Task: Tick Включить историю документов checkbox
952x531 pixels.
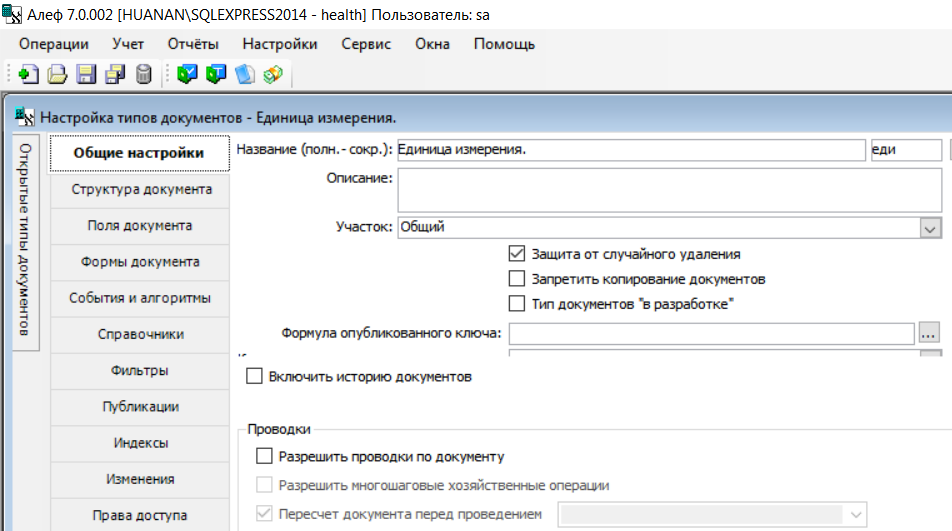Action: click(254, 376)
